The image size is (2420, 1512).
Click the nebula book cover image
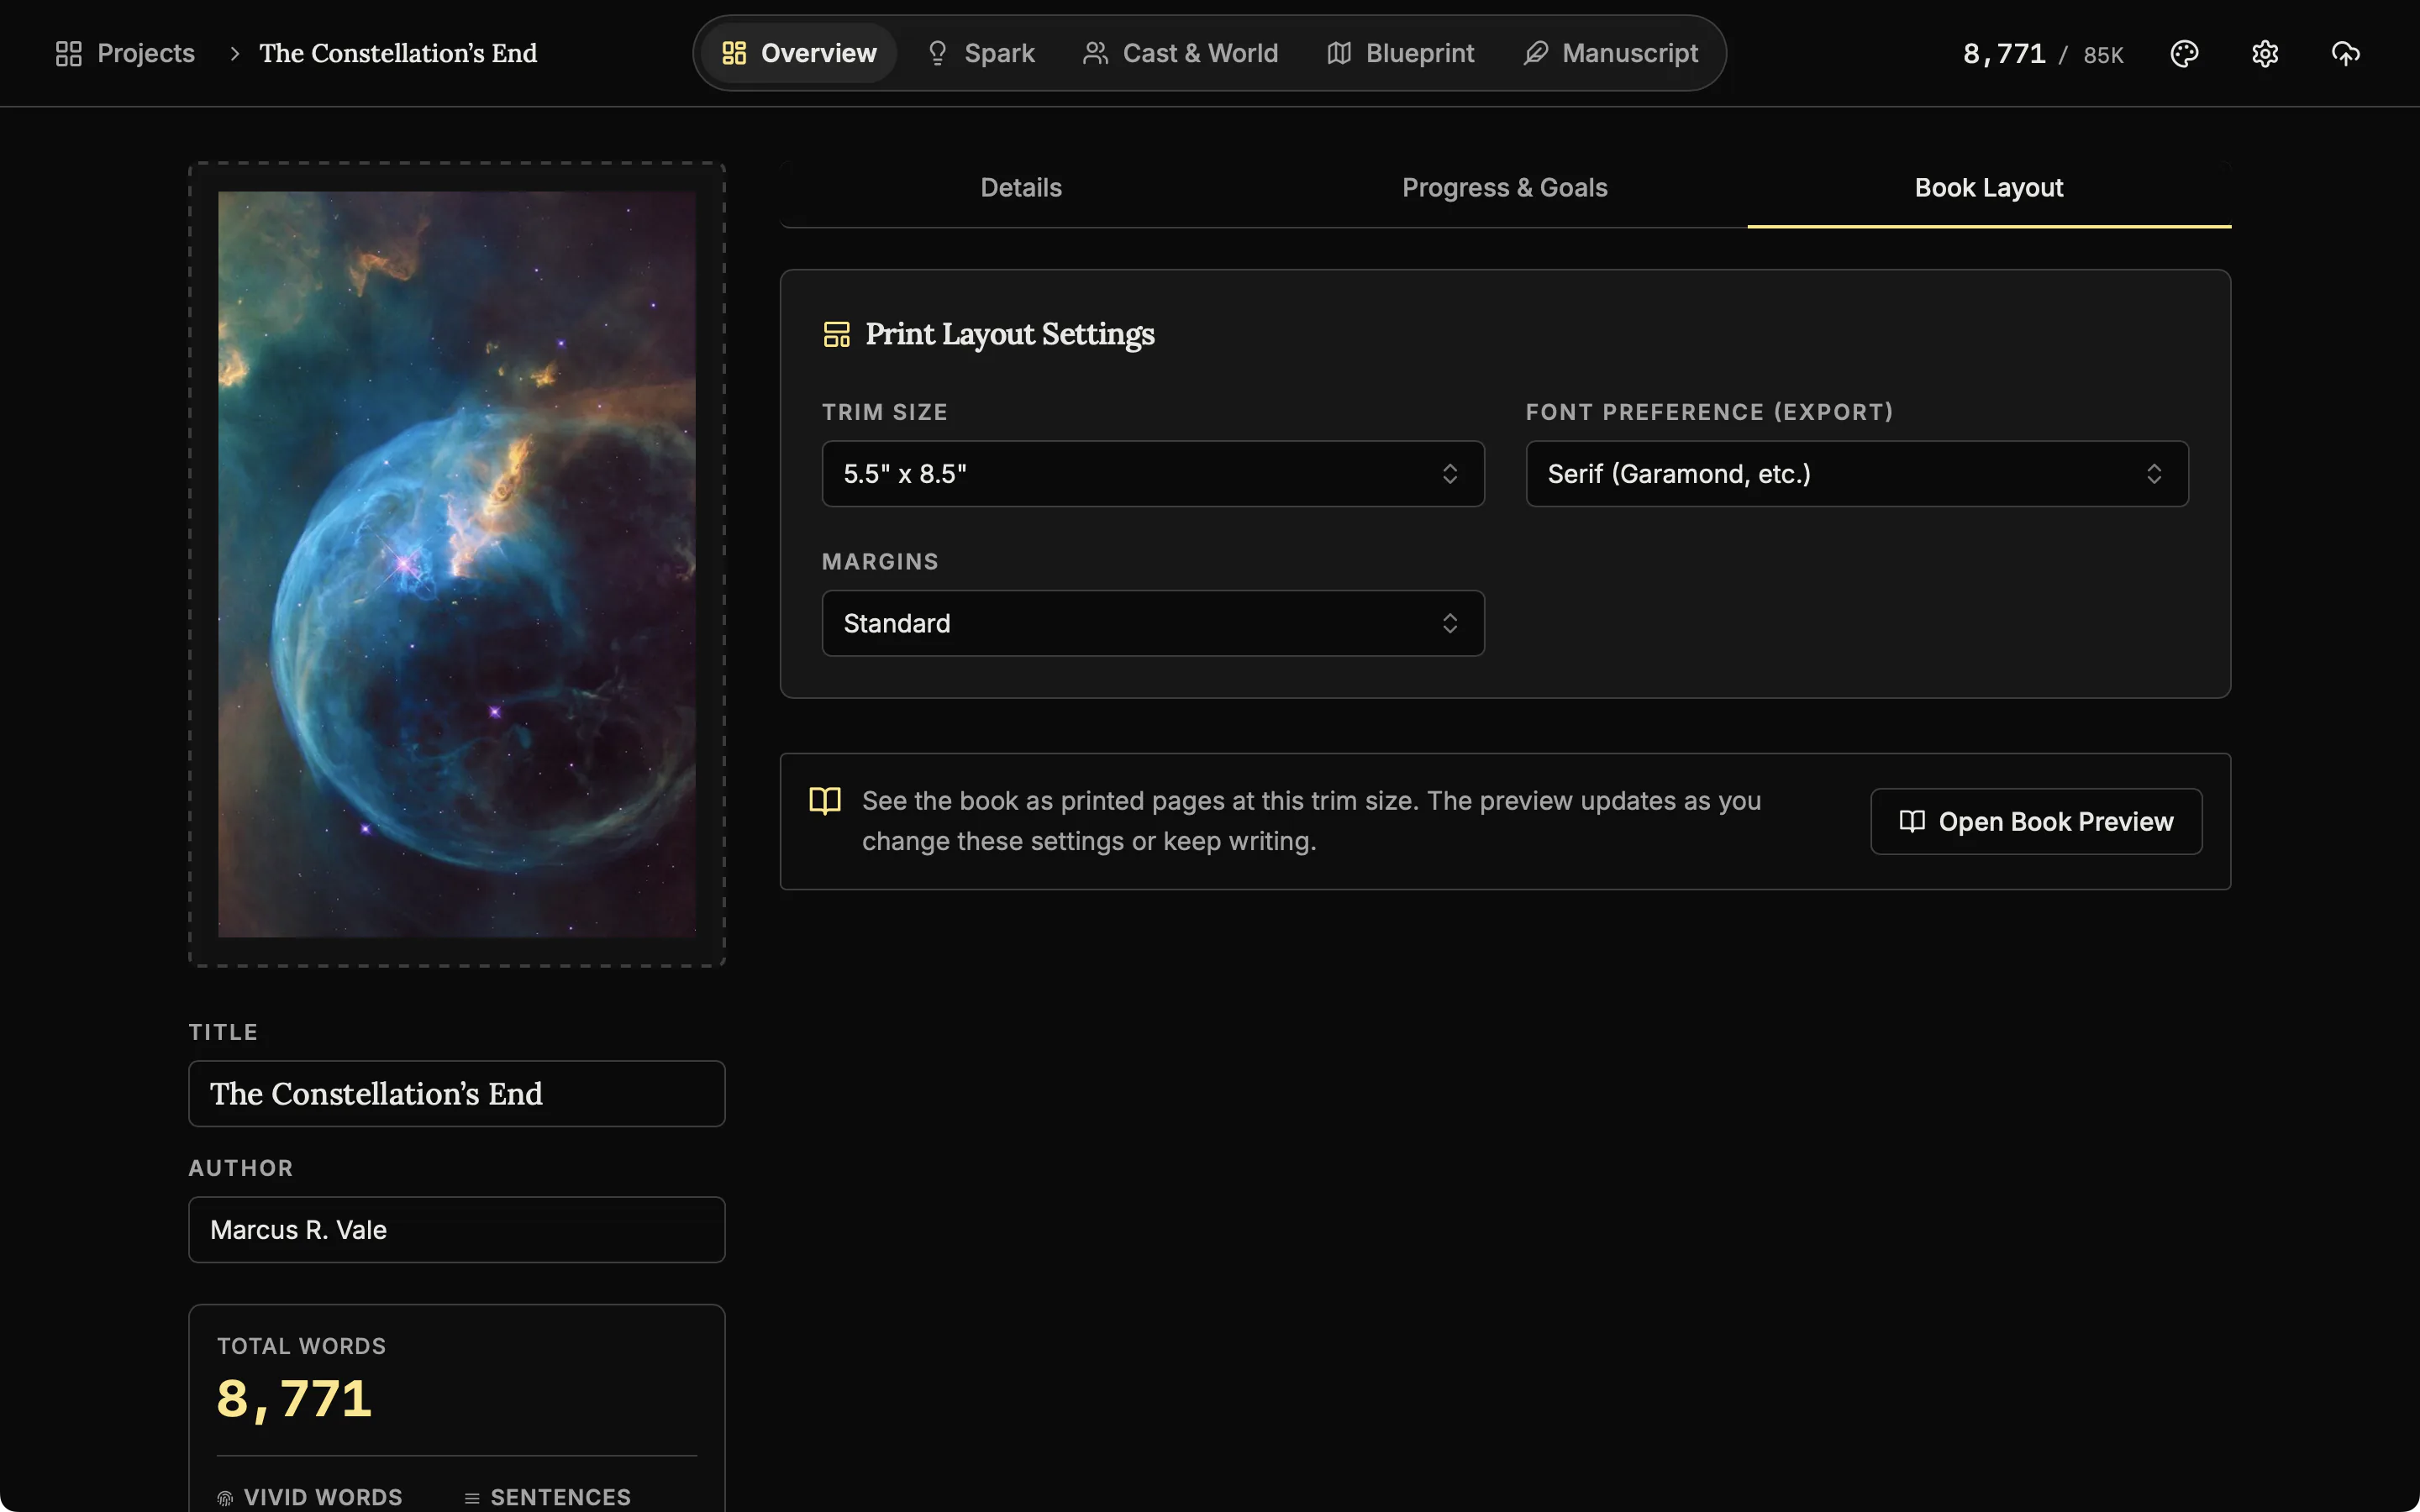point(457,565)
